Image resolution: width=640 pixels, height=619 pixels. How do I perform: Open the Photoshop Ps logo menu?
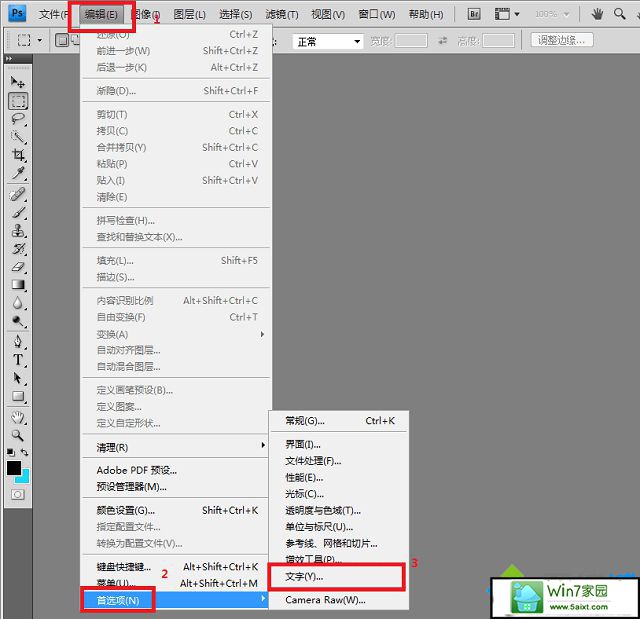pyautogui.click(x=17, y=13)
